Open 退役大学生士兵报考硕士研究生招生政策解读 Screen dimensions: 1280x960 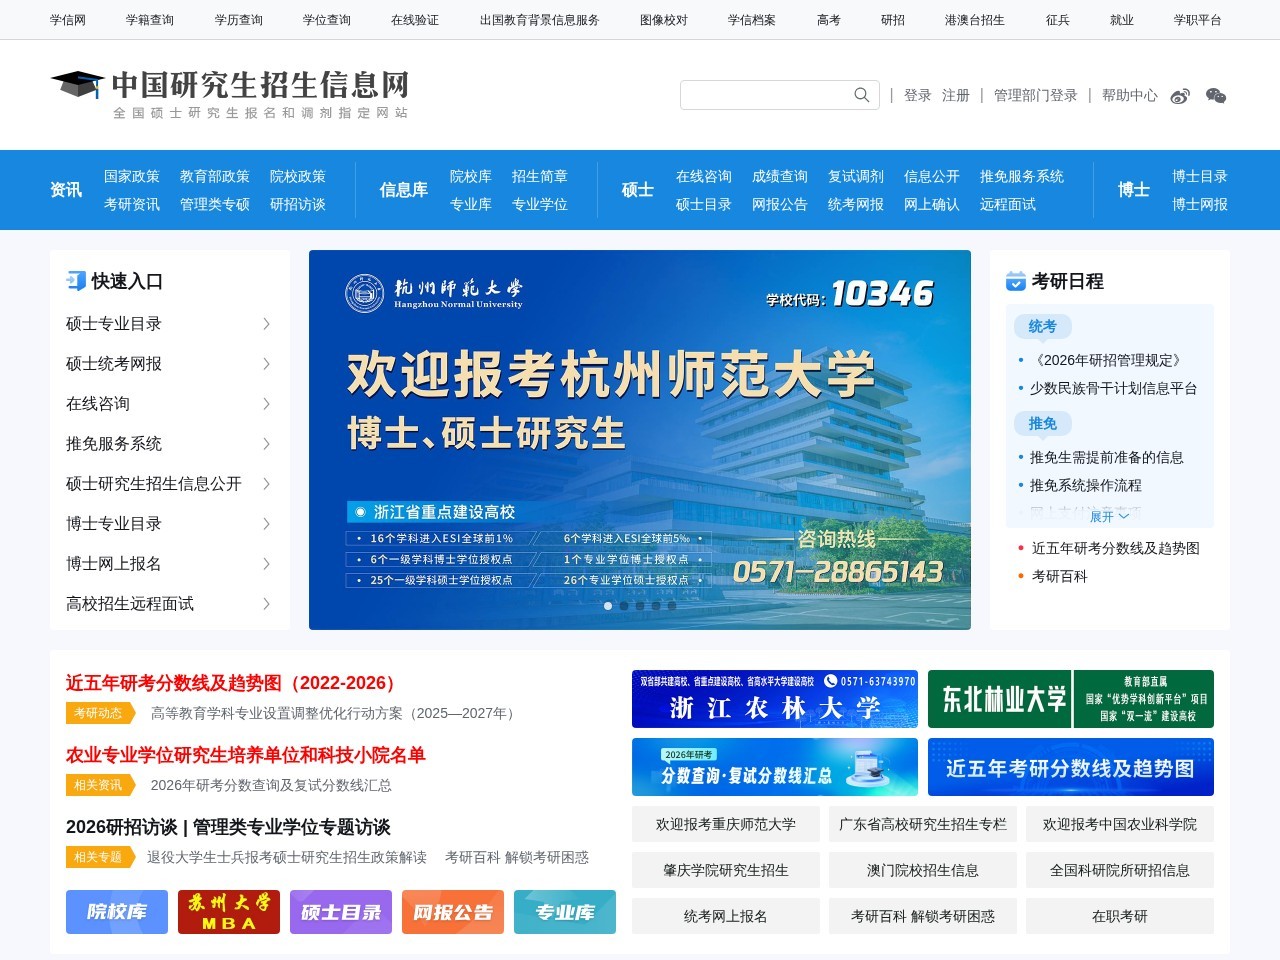tap(287, 857)
